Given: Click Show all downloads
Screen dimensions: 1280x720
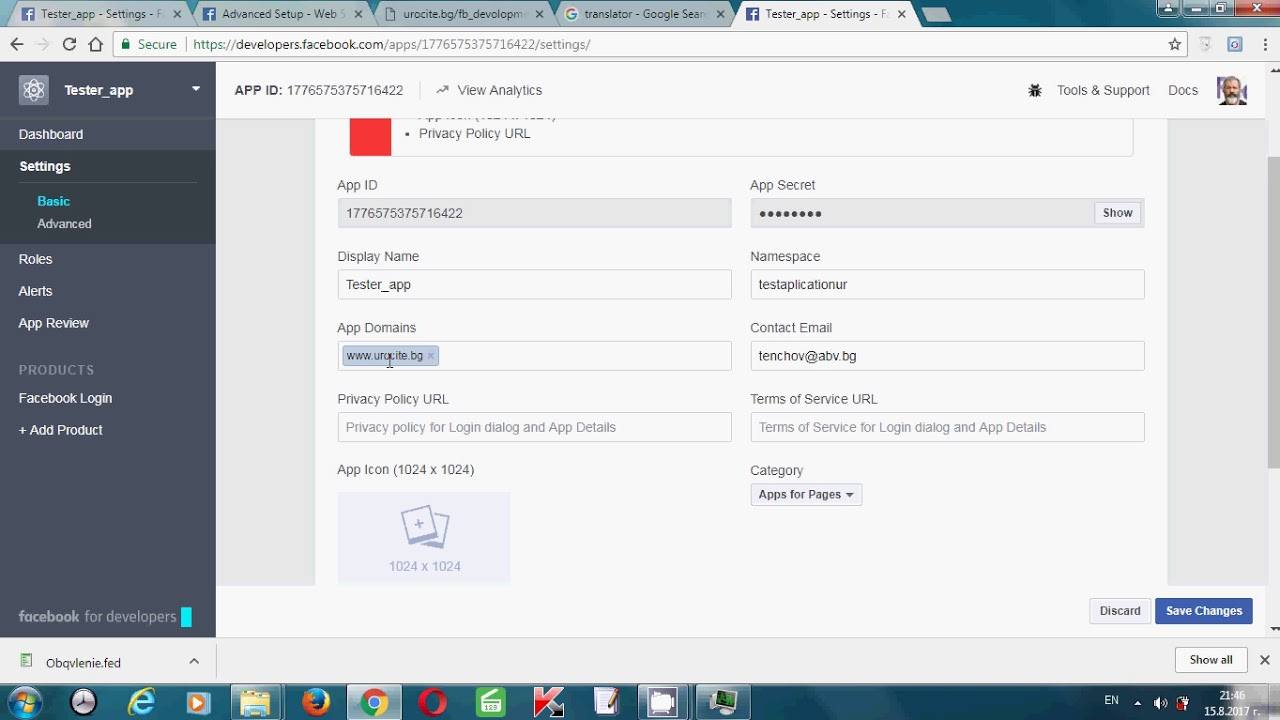Looking at the screenshot, I should (1211, 660).
